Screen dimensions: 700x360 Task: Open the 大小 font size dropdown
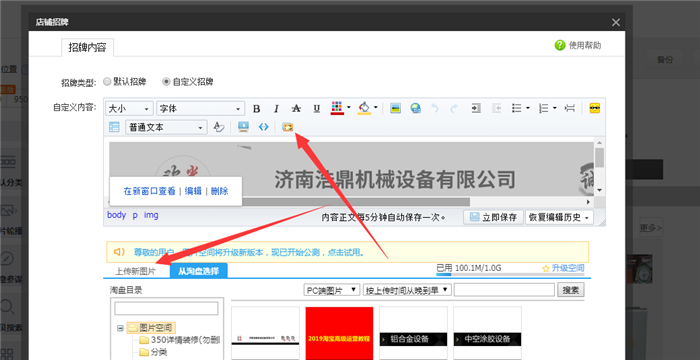point(129,109)
